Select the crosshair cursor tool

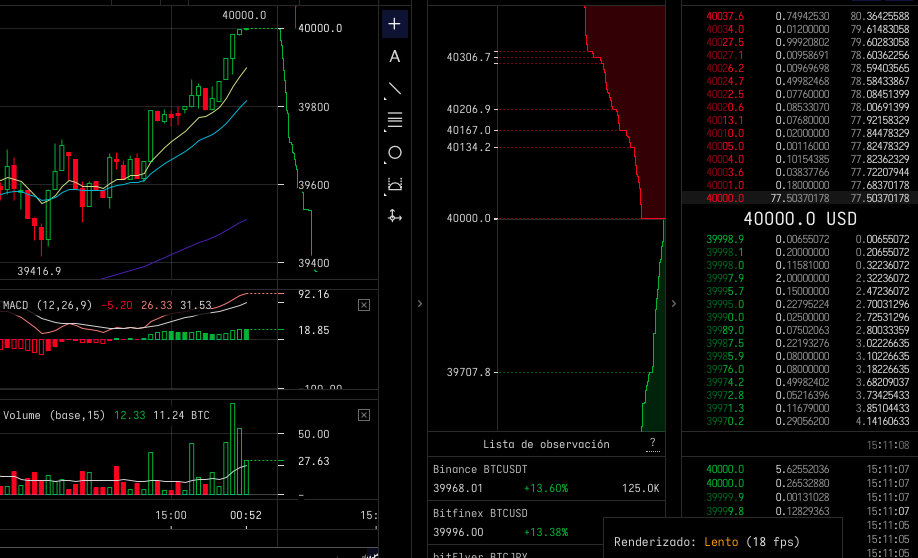(395, 24)
